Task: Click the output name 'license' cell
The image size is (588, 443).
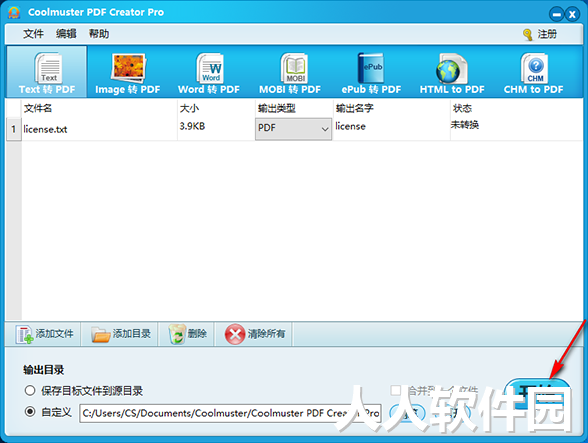Action: pos(391,129)
